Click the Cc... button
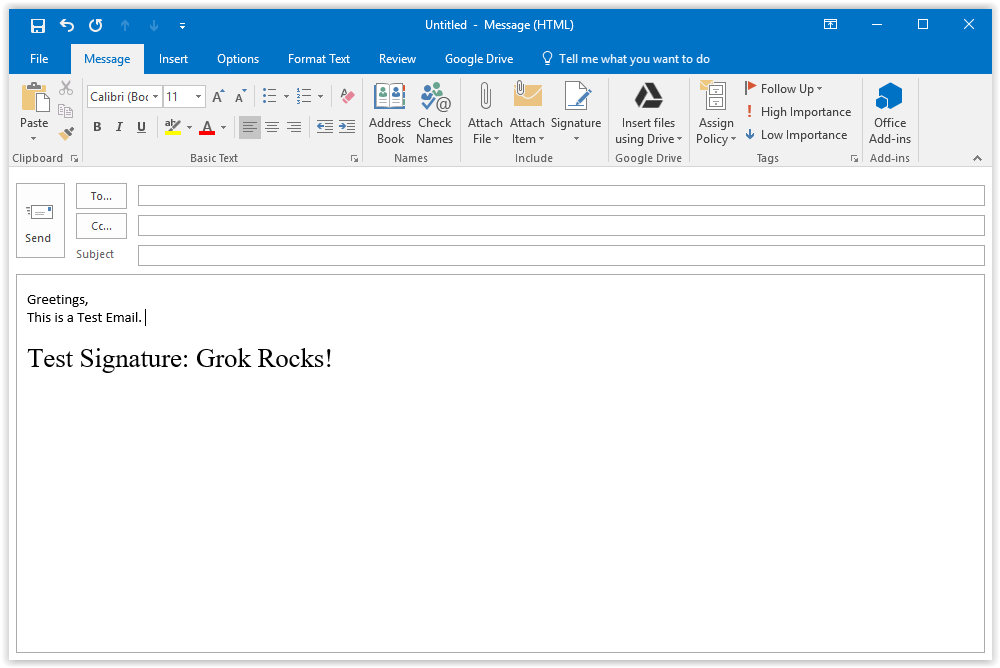Image resolution: width=1000 pixels, height=668 pixels. coord(101,226)
